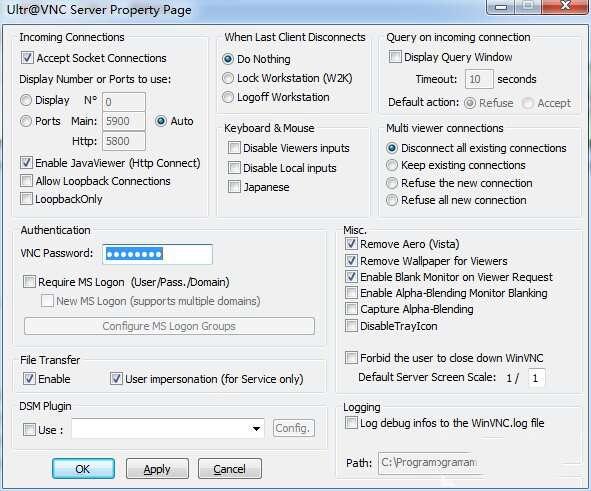The height and width of the screenshot is (491, 591).
Task: Click the OK button
Action: 83,469
